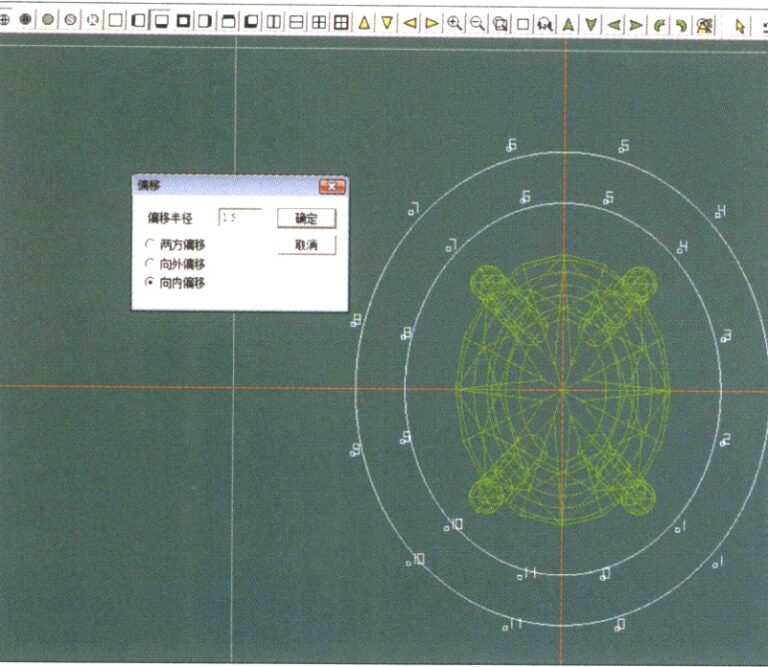Image resolution: width=768 pixels, height=667 pixels.
Task: Pan view up with the yellow triangle
Action: point(364,23)
